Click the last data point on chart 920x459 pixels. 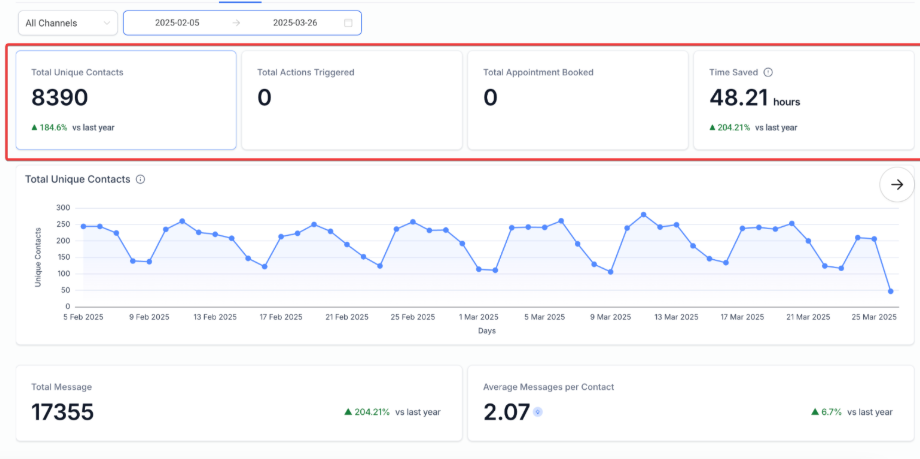tap(890, 291)
